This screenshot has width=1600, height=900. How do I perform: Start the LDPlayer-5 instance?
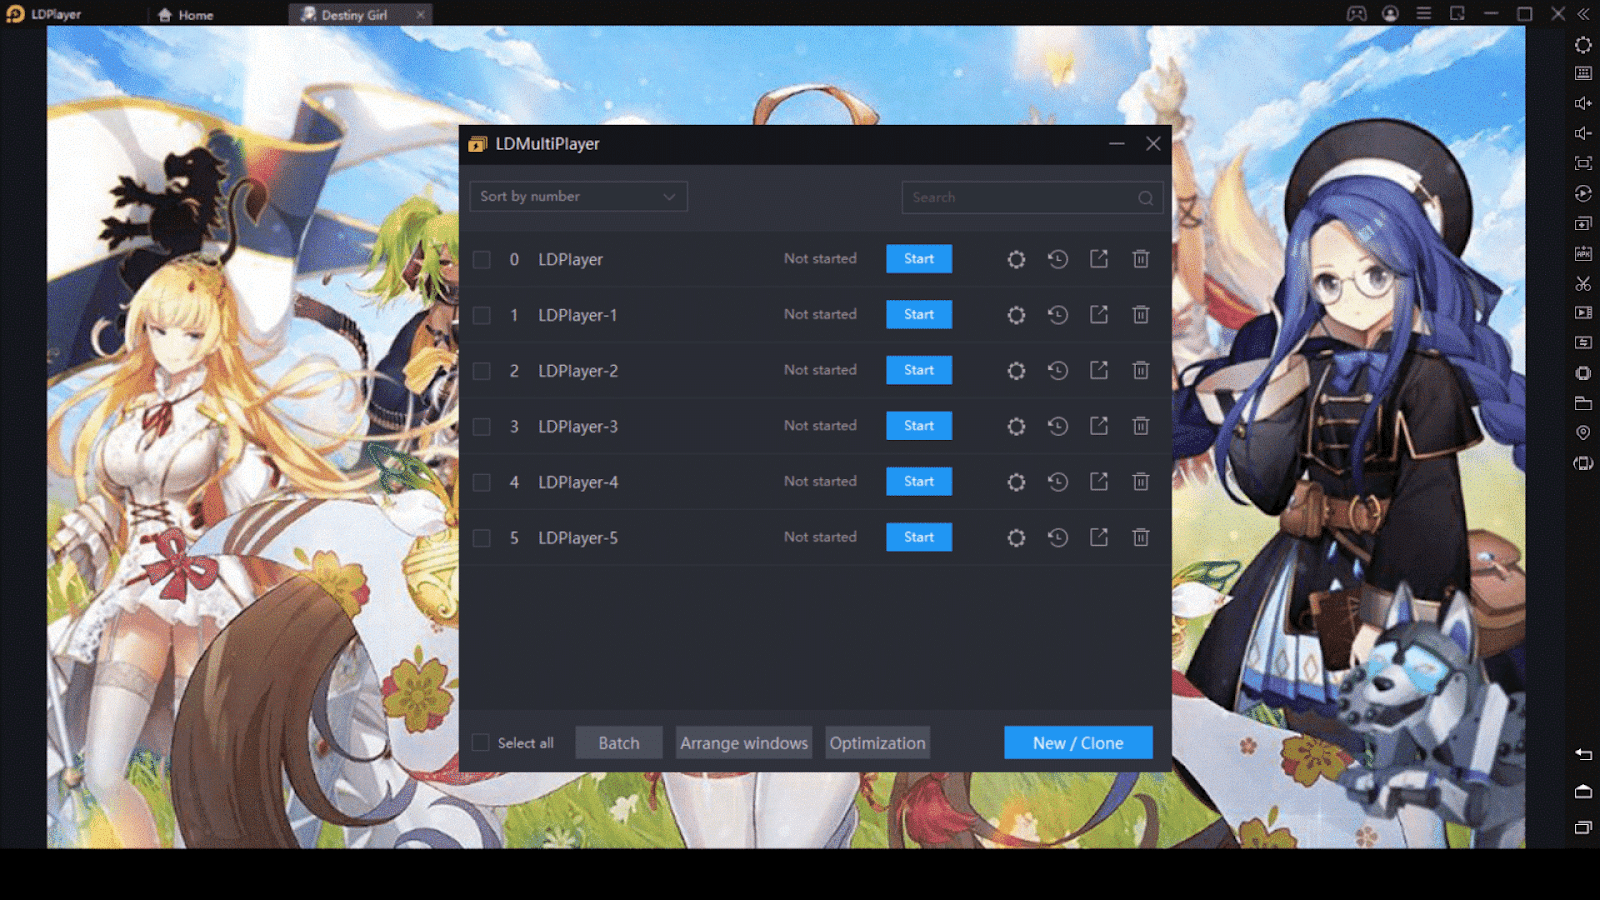pos(919,537)
